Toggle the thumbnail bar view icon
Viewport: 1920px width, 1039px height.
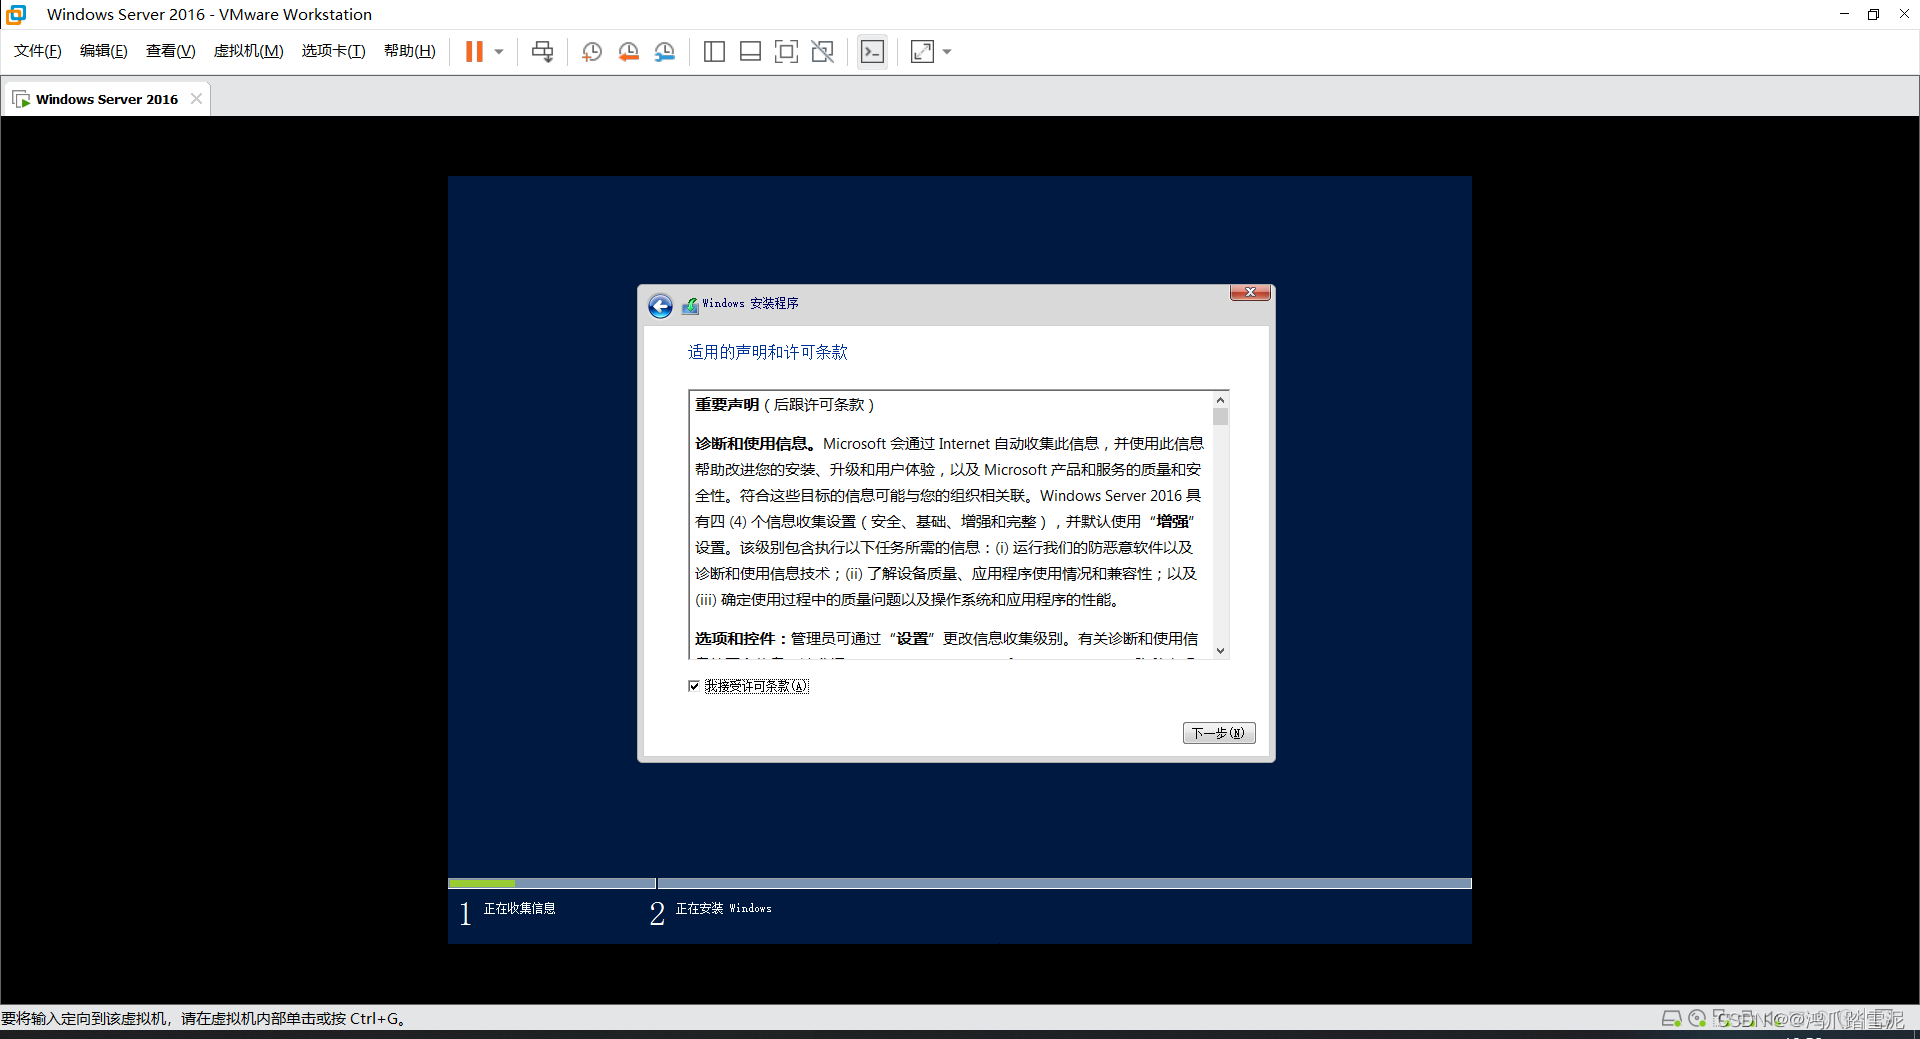pos(750,51)
